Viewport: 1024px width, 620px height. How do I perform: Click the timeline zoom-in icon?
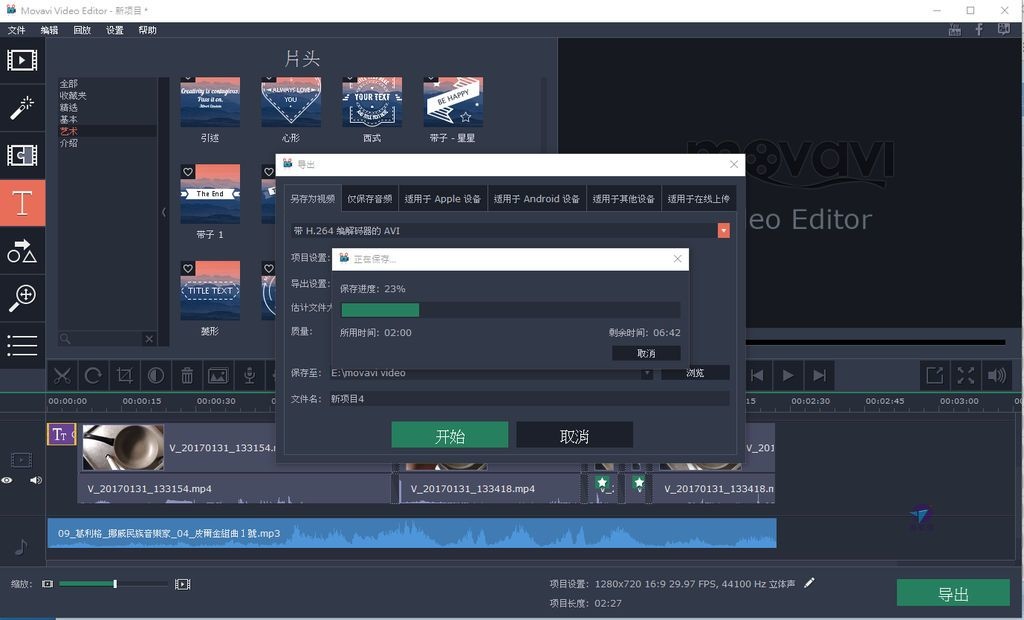(182, 584)
